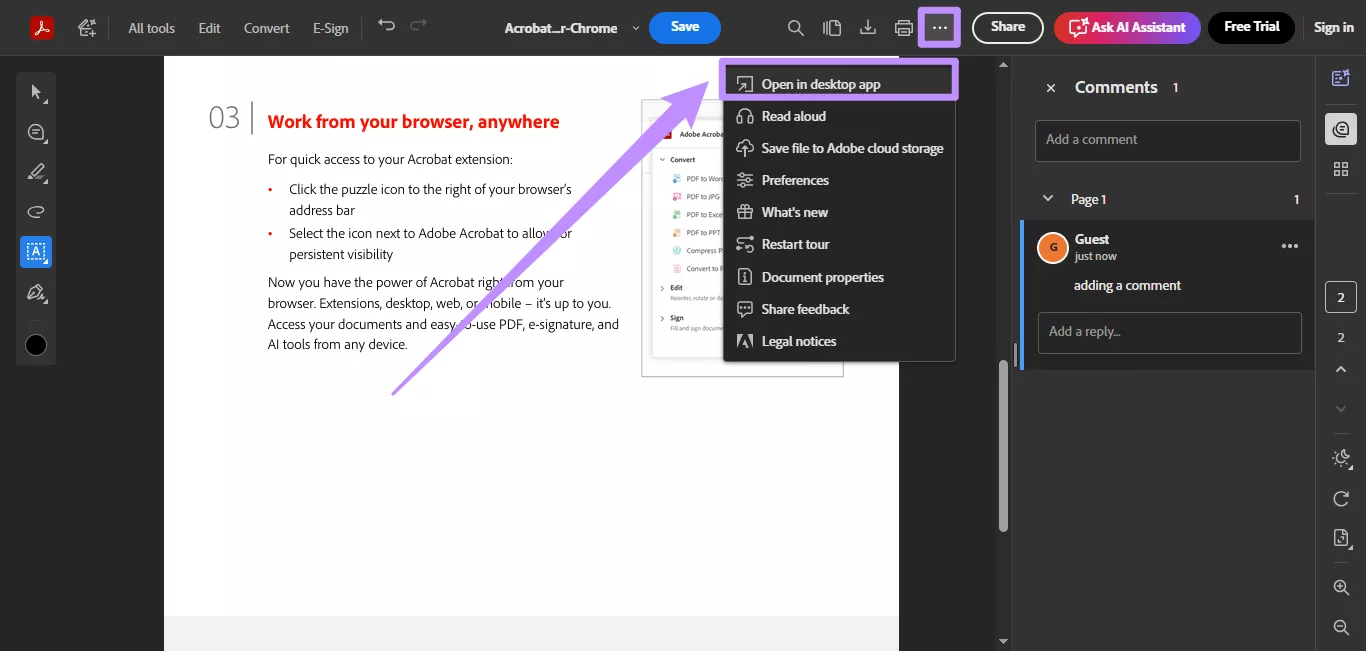Open the E-Sign menu
1366x651 pixels.
[x=330, y=28]
